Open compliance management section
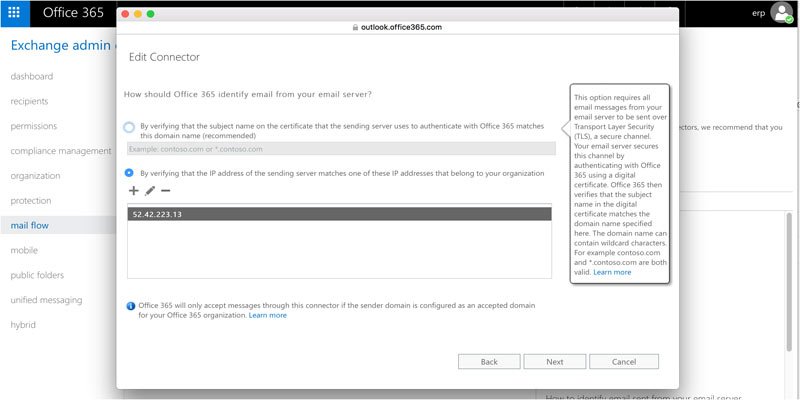 61,151
